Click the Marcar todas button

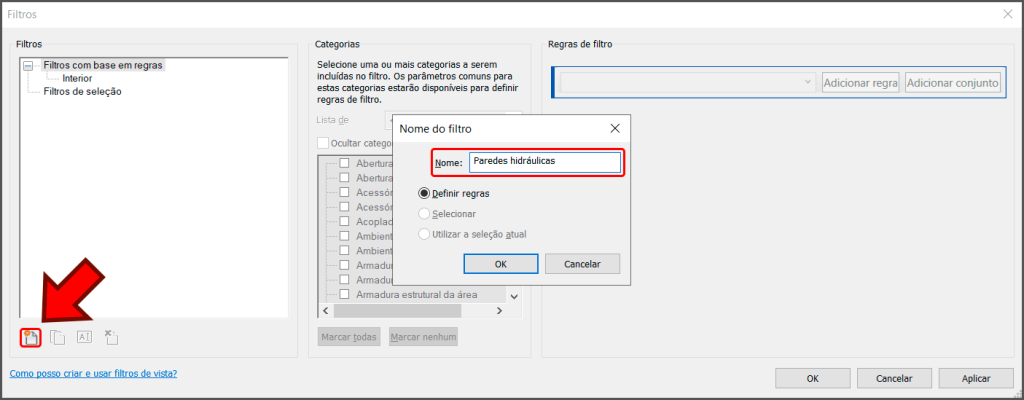coord(349,337)
